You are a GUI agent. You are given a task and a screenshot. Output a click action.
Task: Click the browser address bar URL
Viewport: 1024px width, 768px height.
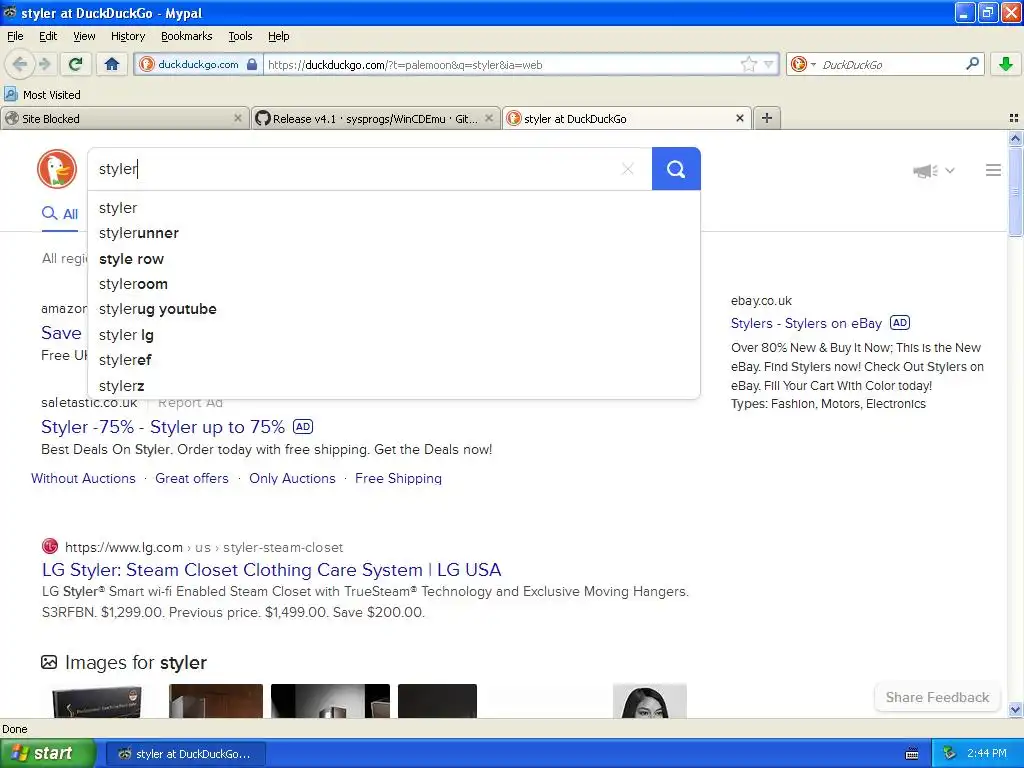[500, 65]
